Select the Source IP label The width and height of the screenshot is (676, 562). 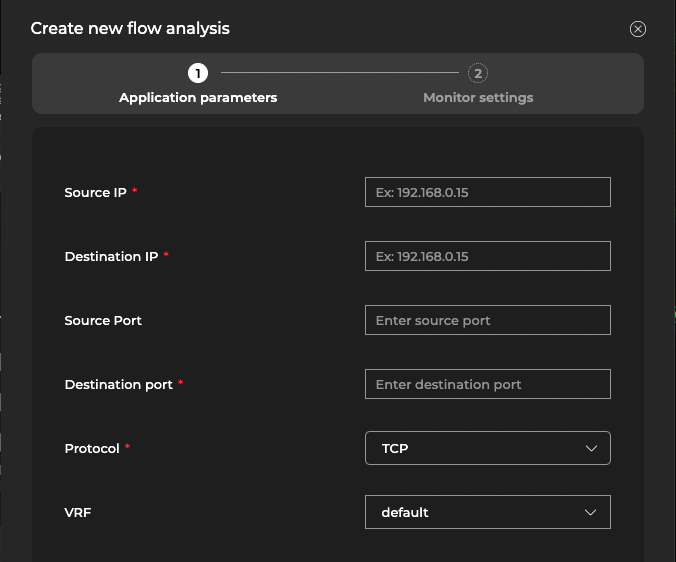tap(95, 192)
